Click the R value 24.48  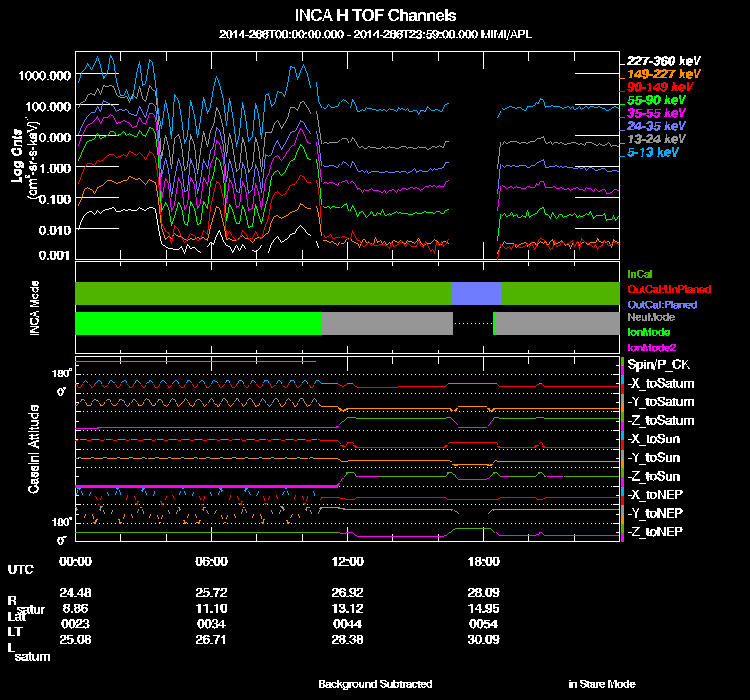75,593
